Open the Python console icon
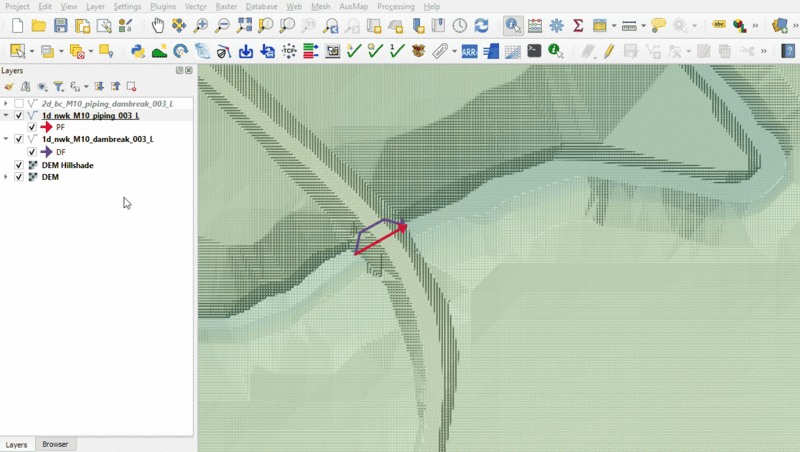Viewport: 800px width, 452px height. coord(138,51)
